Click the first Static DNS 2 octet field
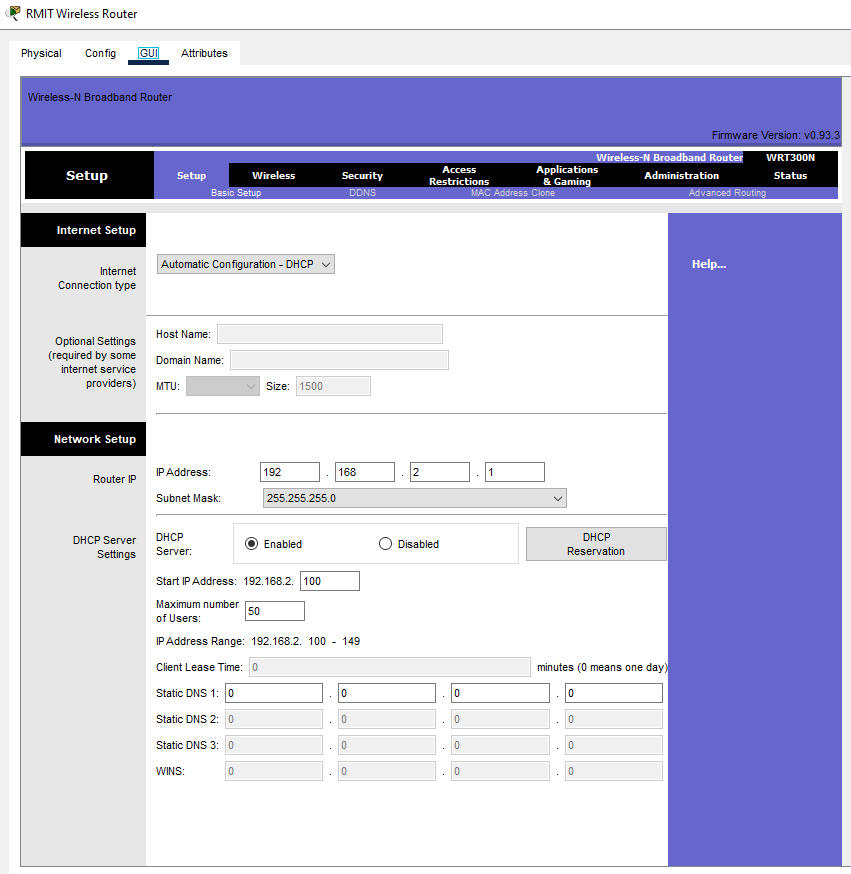This screenshot has width=851, height=874. (x=274, y=719)
